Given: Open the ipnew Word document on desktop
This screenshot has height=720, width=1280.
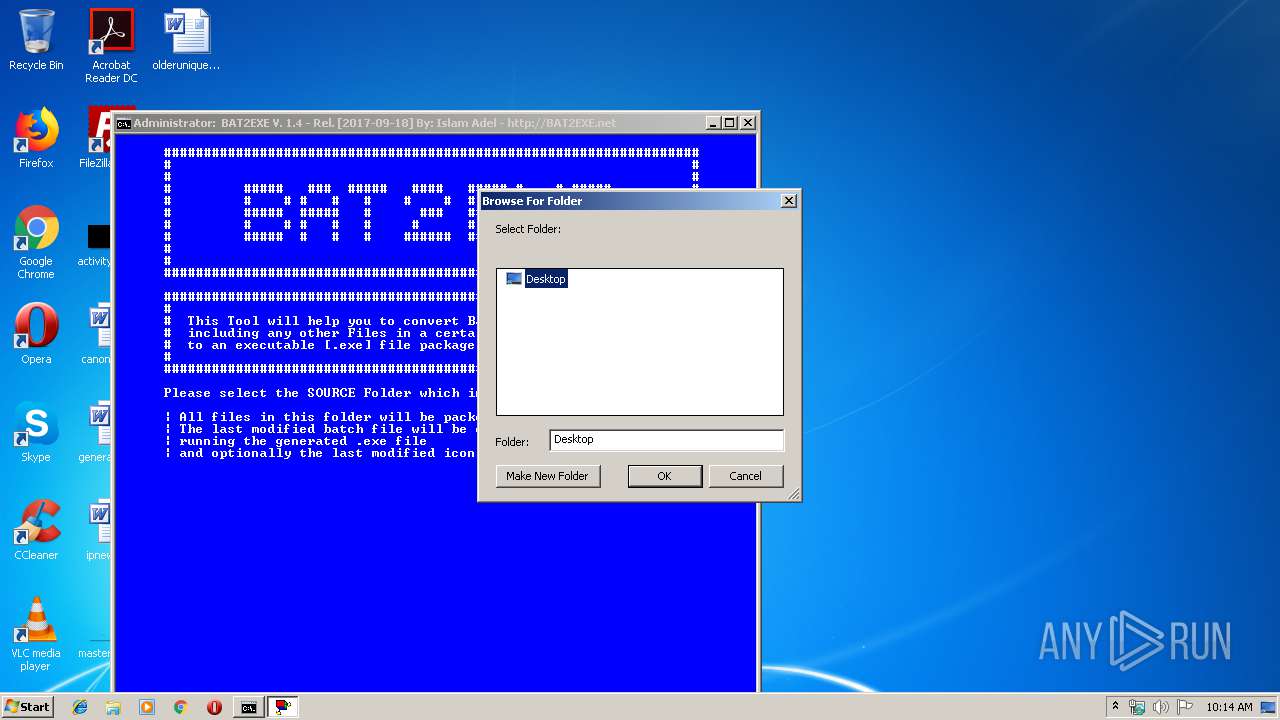Looking at the screenshot, I should 97,530.
